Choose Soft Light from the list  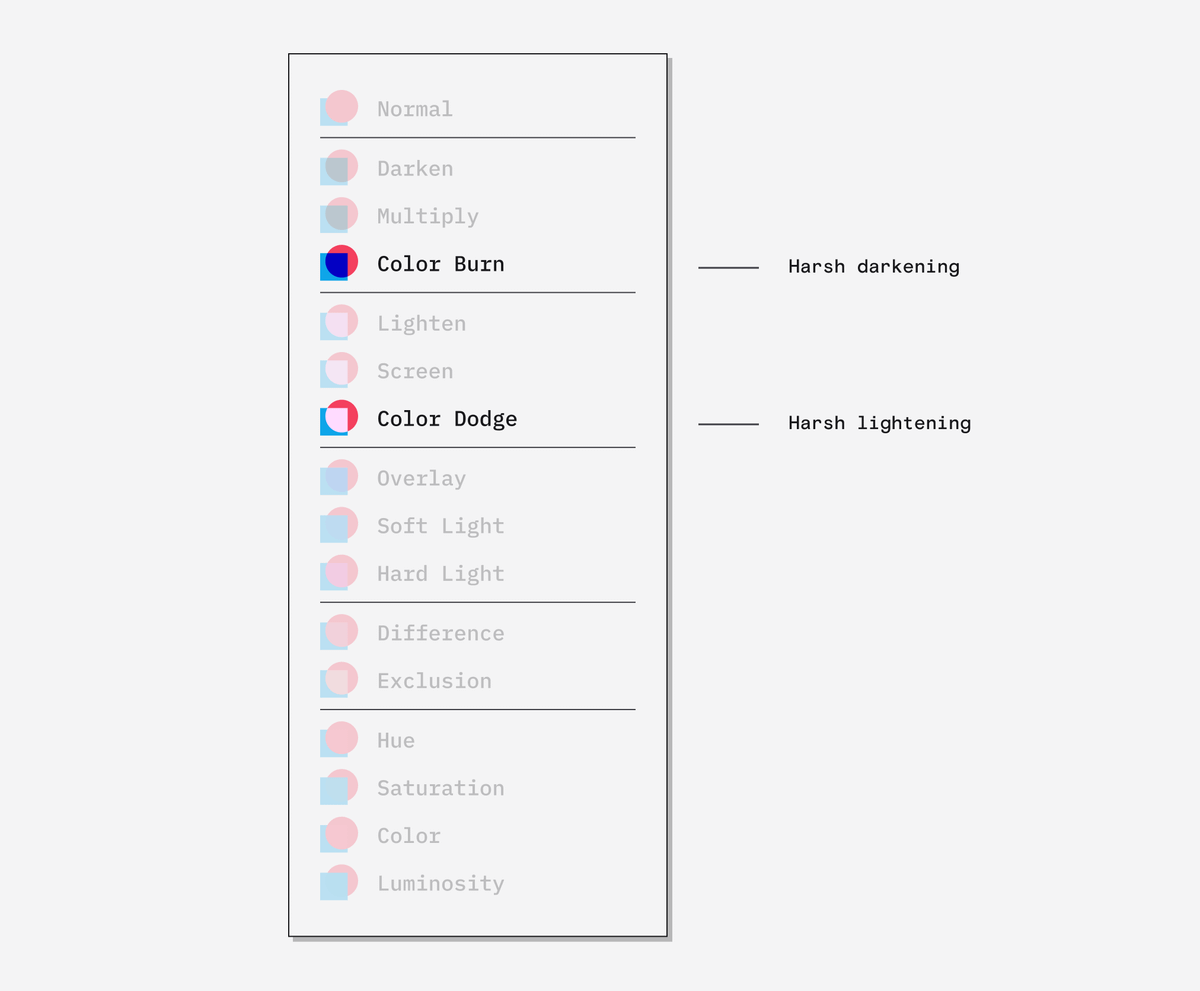tap(440, 526)
